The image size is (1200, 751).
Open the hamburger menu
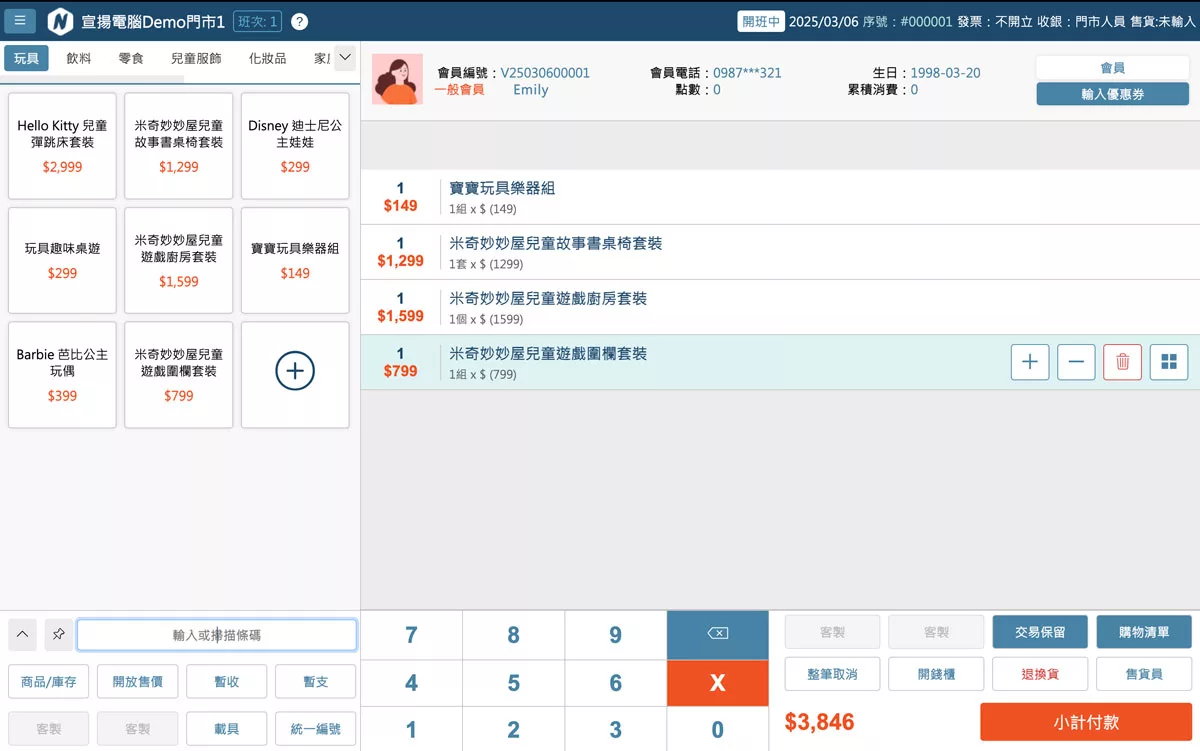[x=20, y=21]
